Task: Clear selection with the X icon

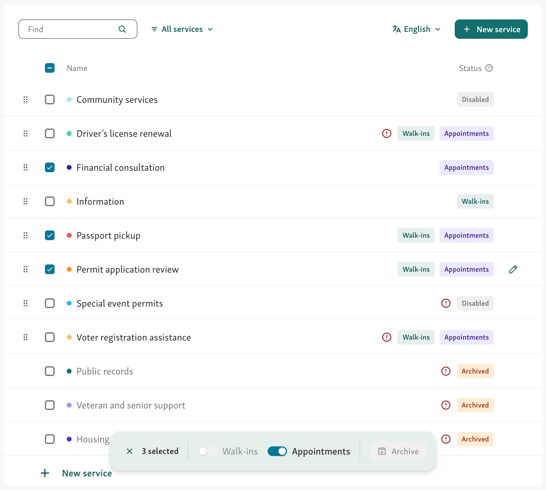Action: pos(130,451)
